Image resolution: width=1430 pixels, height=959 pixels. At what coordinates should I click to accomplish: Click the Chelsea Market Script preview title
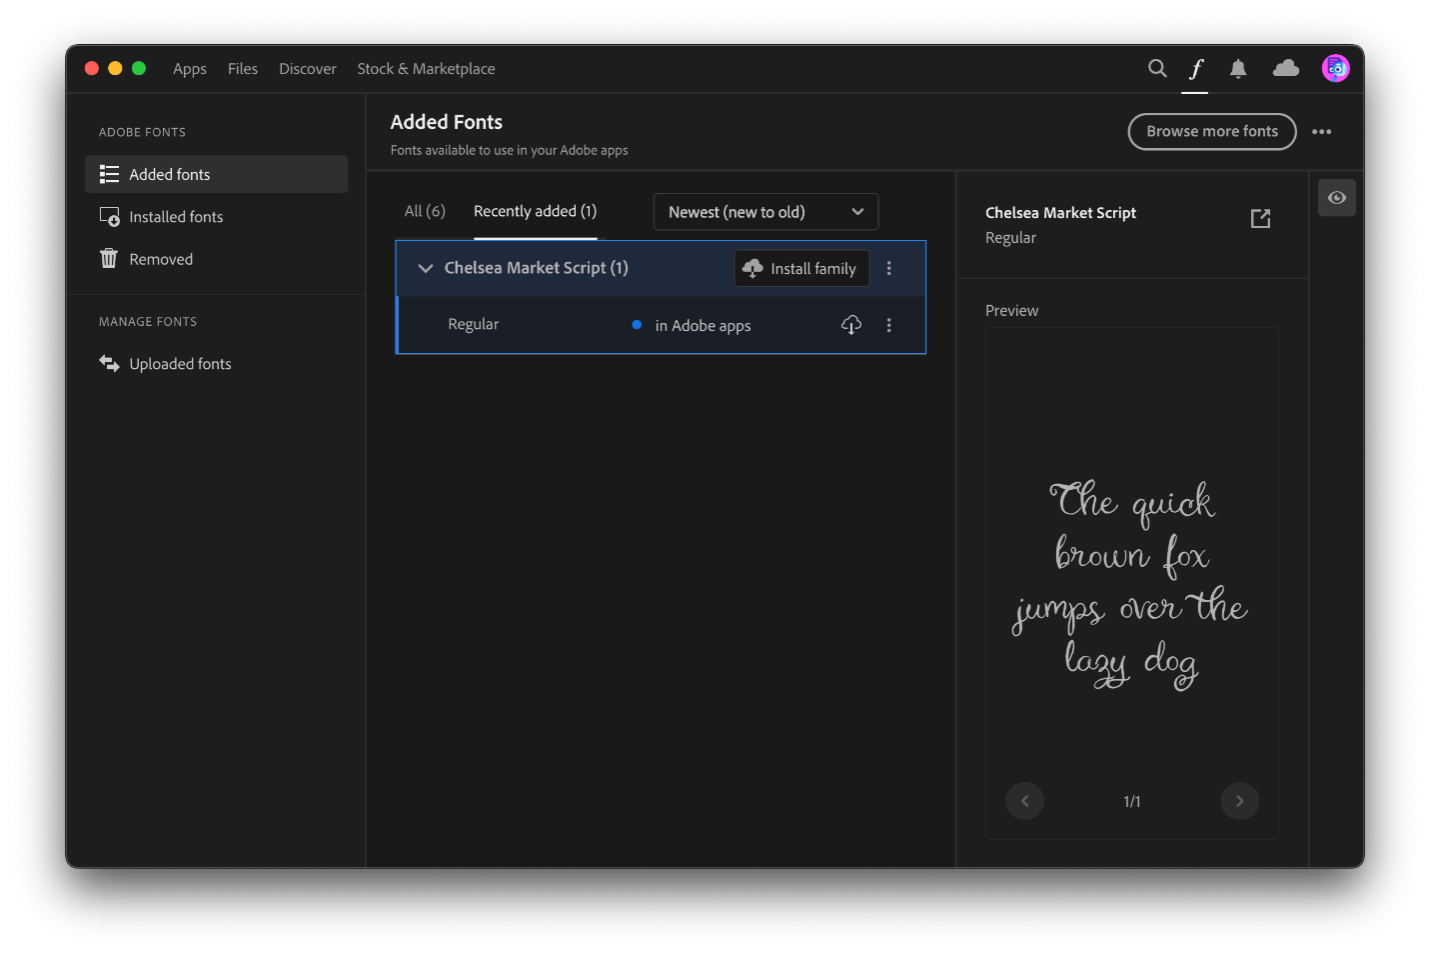point(1061,213)
